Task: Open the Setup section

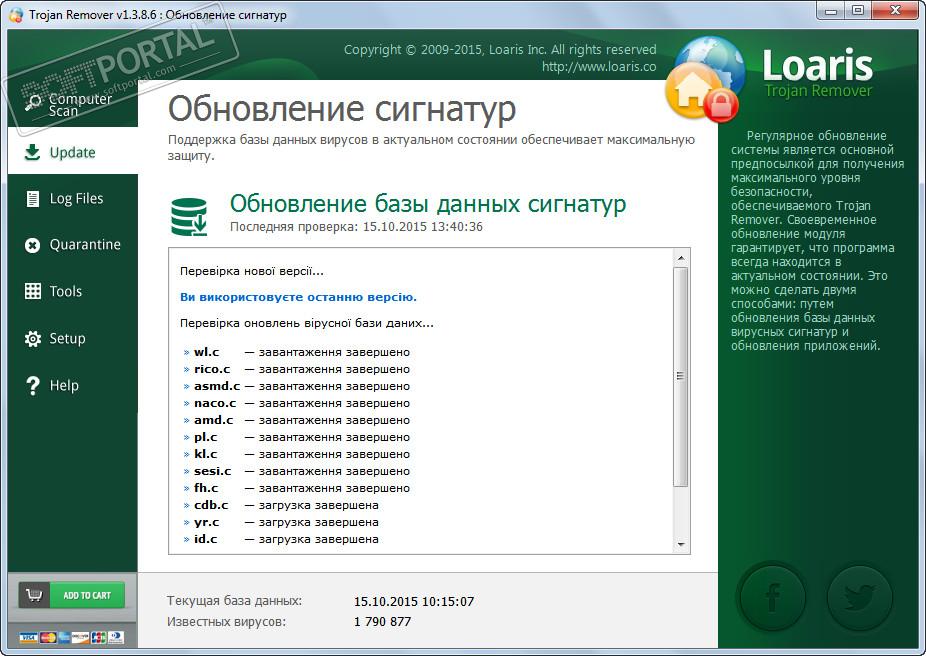Action: pos(73,338)
